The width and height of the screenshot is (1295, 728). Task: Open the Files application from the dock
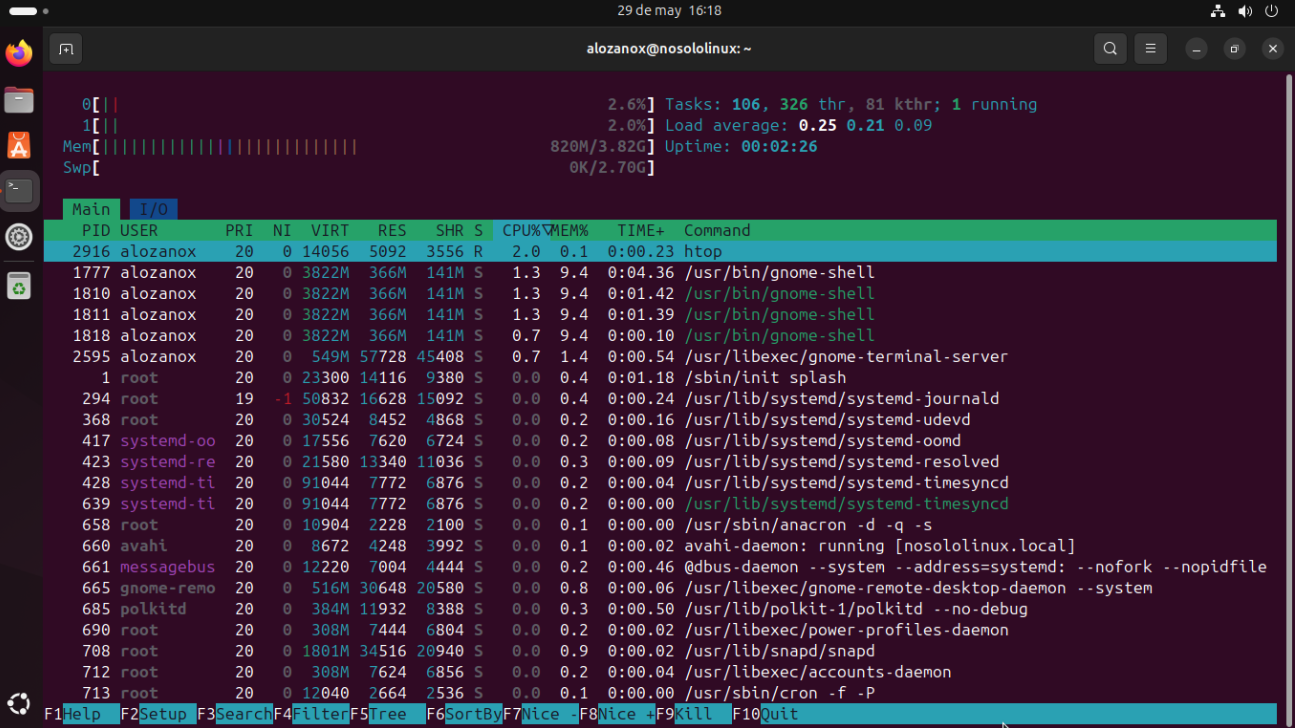pos(18,100)
